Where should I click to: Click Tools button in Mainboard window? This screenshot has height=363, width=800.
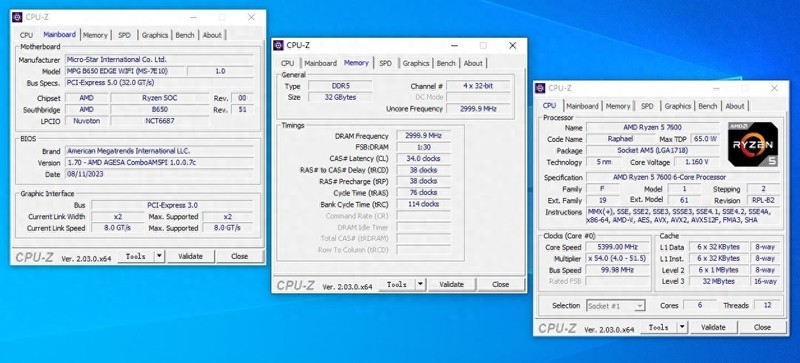(136, 256)
